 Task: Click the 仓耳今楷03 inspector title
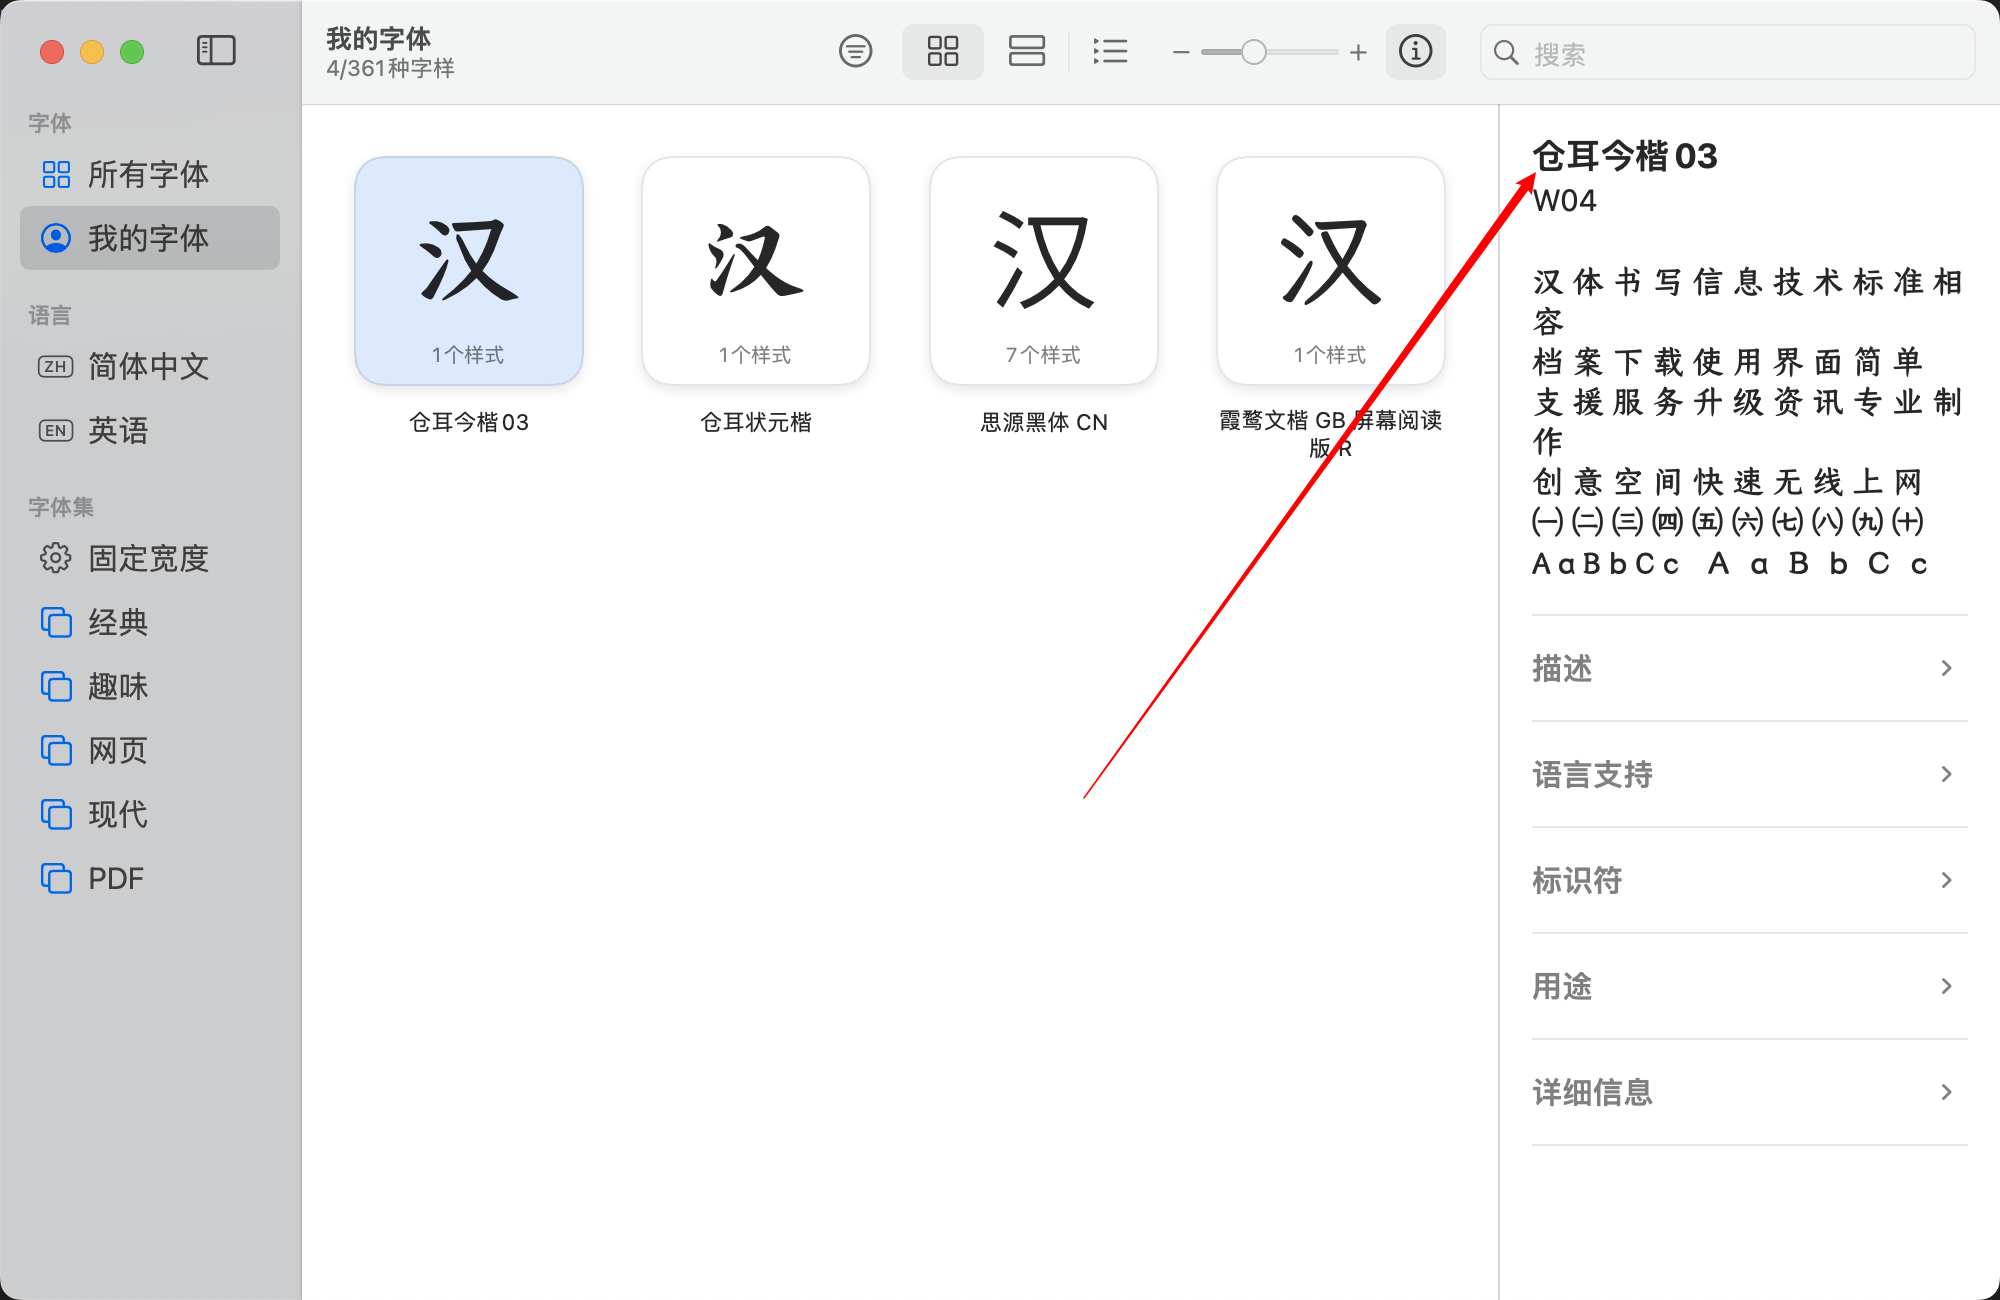(x=1625, y=156)
